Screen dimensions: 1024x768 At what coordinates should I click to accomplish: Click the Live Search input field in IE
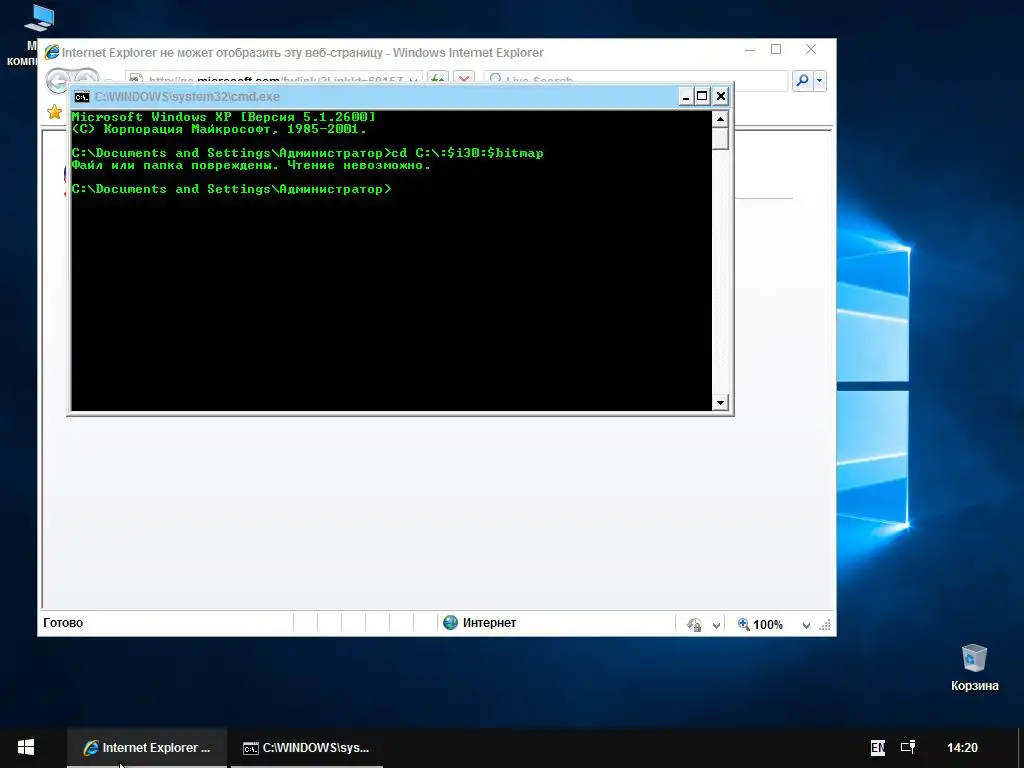point(635,80)
